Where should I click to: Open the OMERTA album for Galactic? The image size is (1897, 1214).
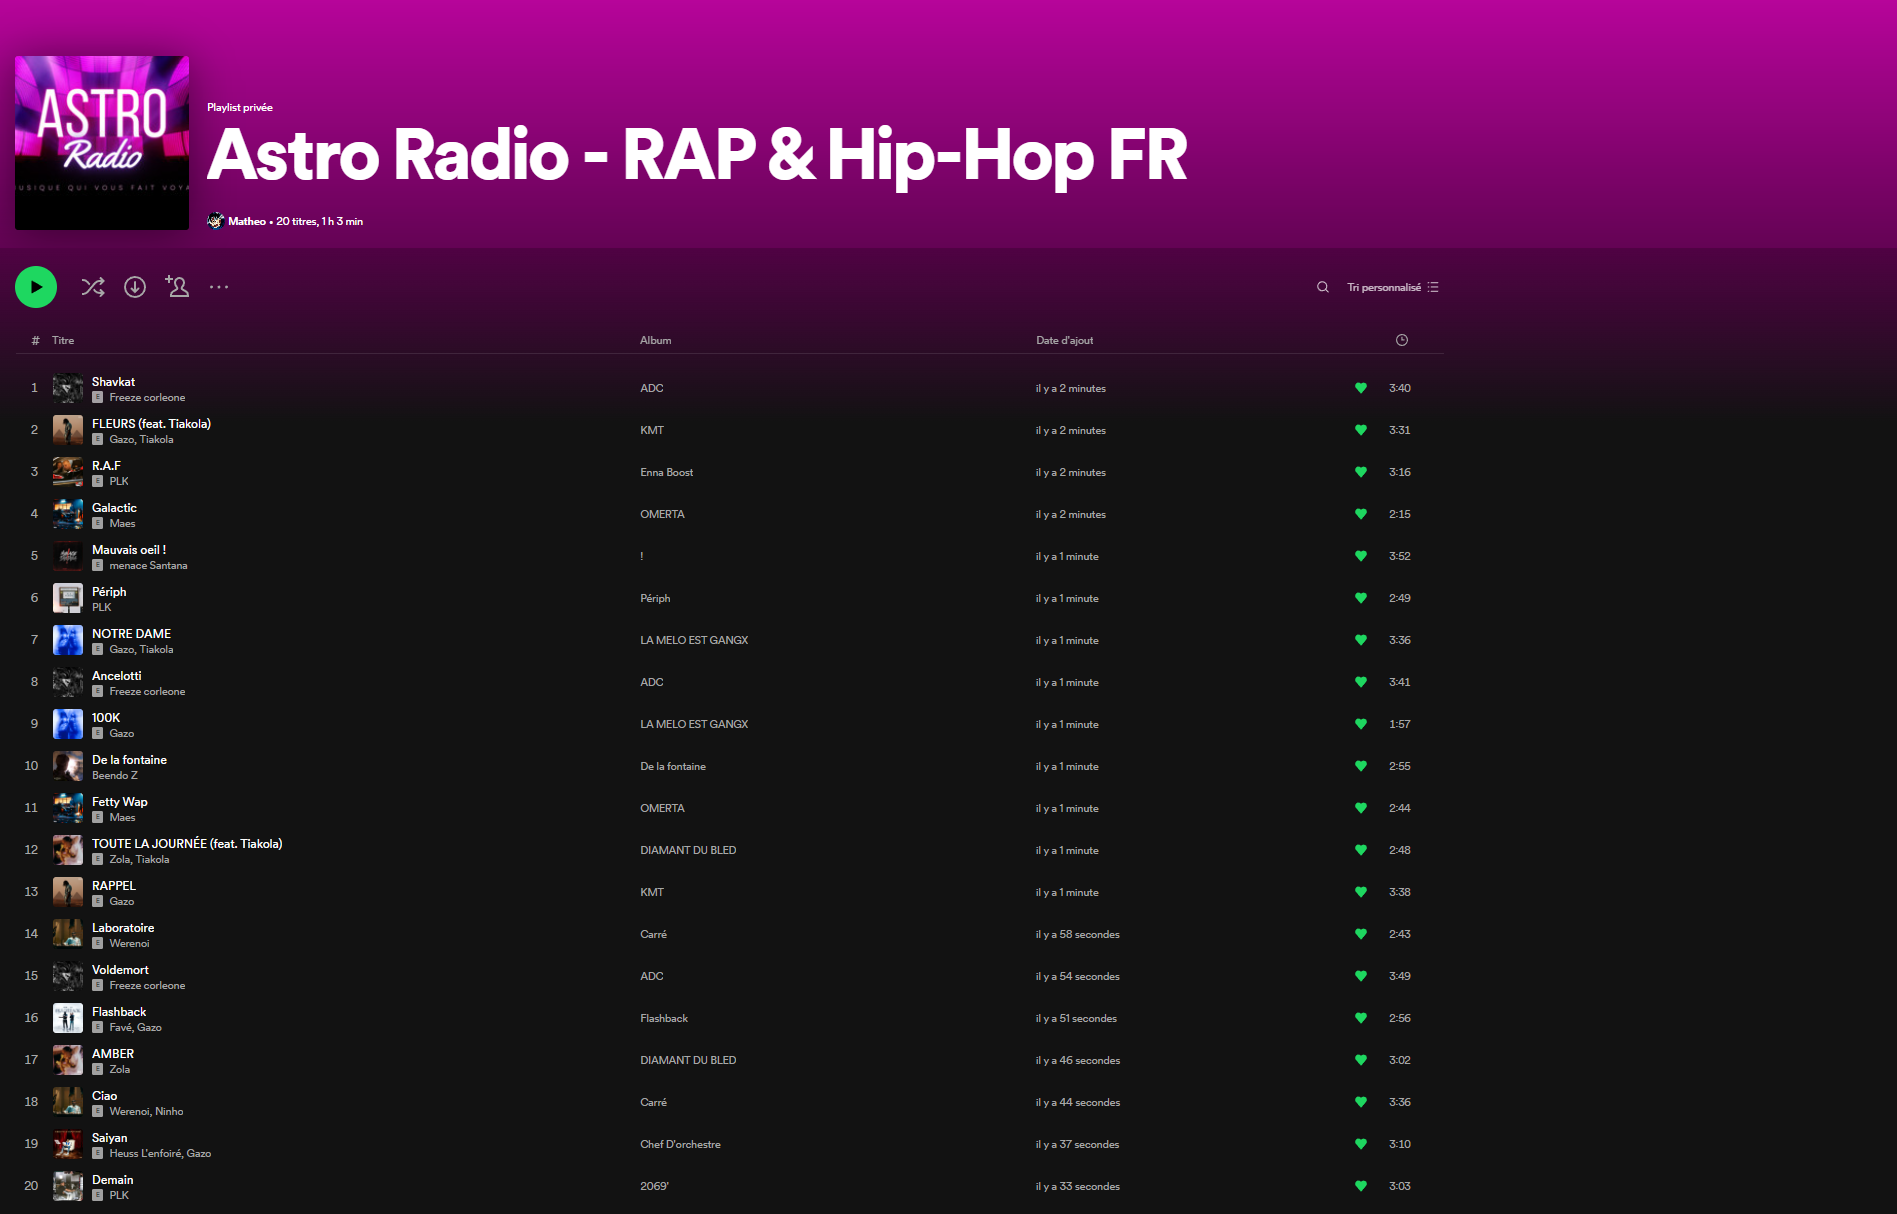[x=662, y=514]
